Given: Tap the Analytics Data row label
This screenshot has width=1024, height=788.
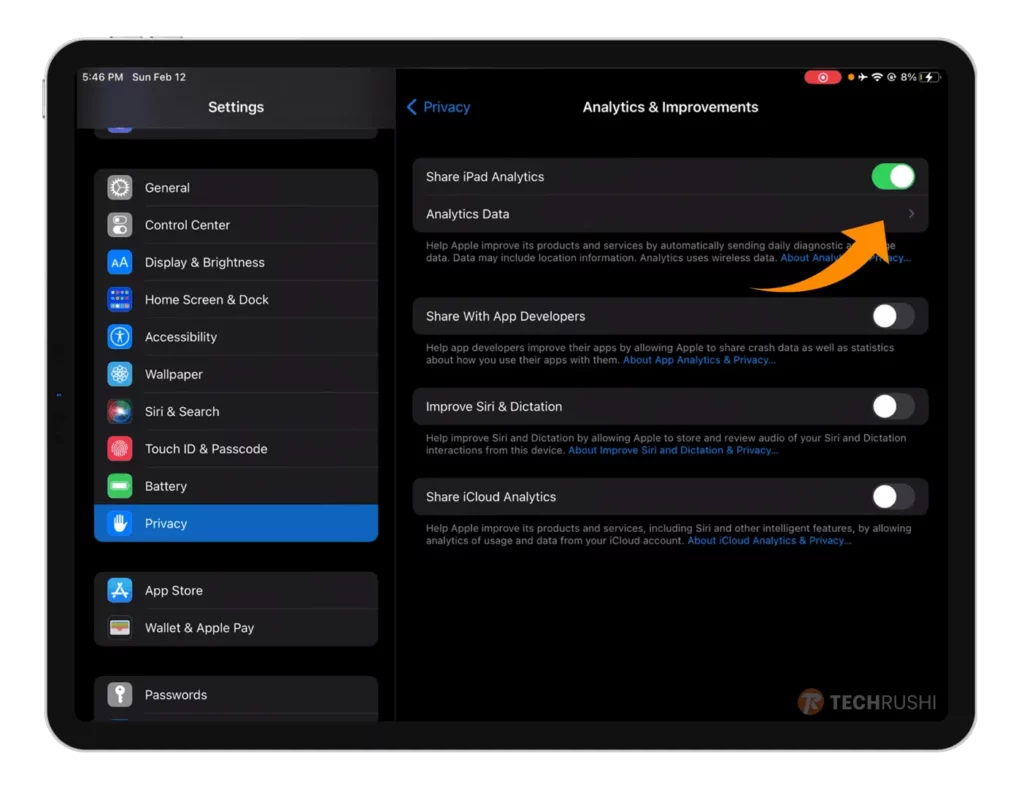Looking at the screenshot, I should coord(468,213).
